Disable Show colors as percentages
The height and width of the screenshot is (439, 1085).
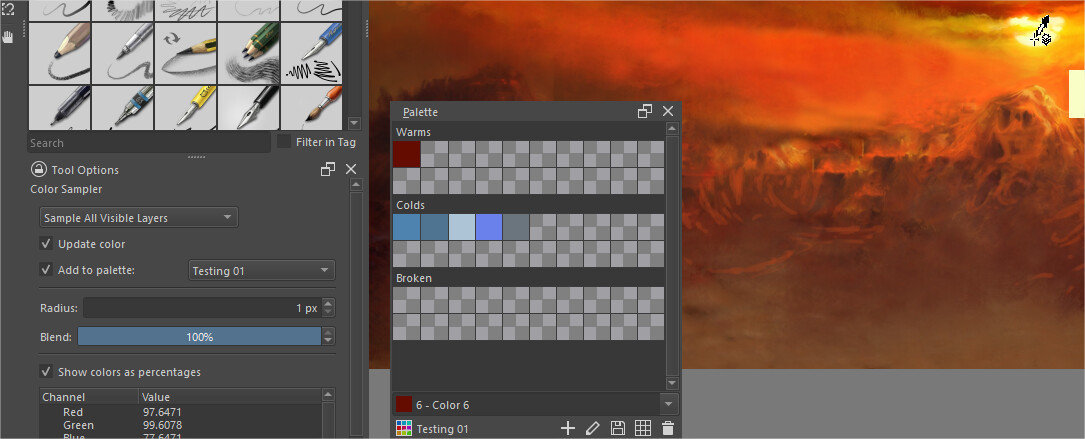coord(46,372)
